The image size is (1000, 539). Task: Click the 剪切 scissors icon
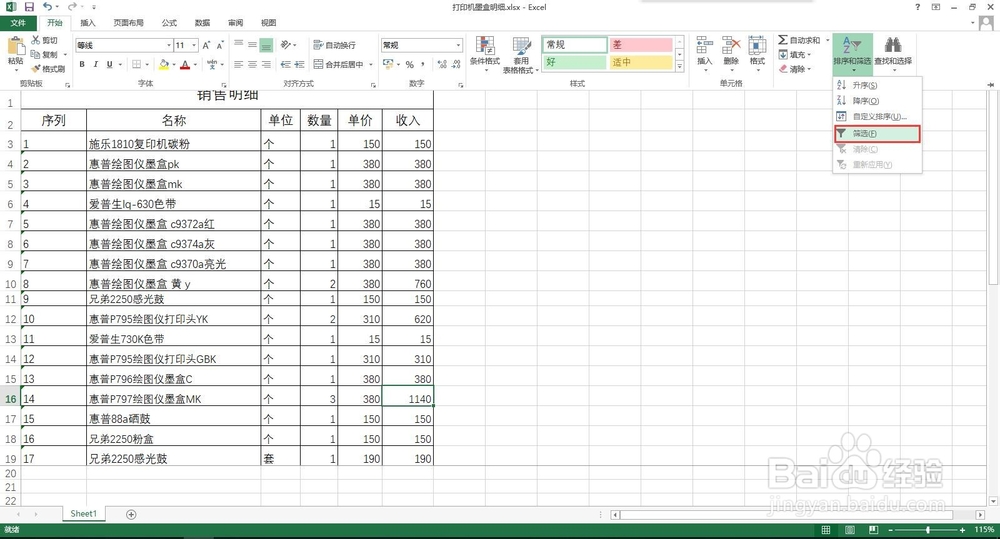(35, 40)
